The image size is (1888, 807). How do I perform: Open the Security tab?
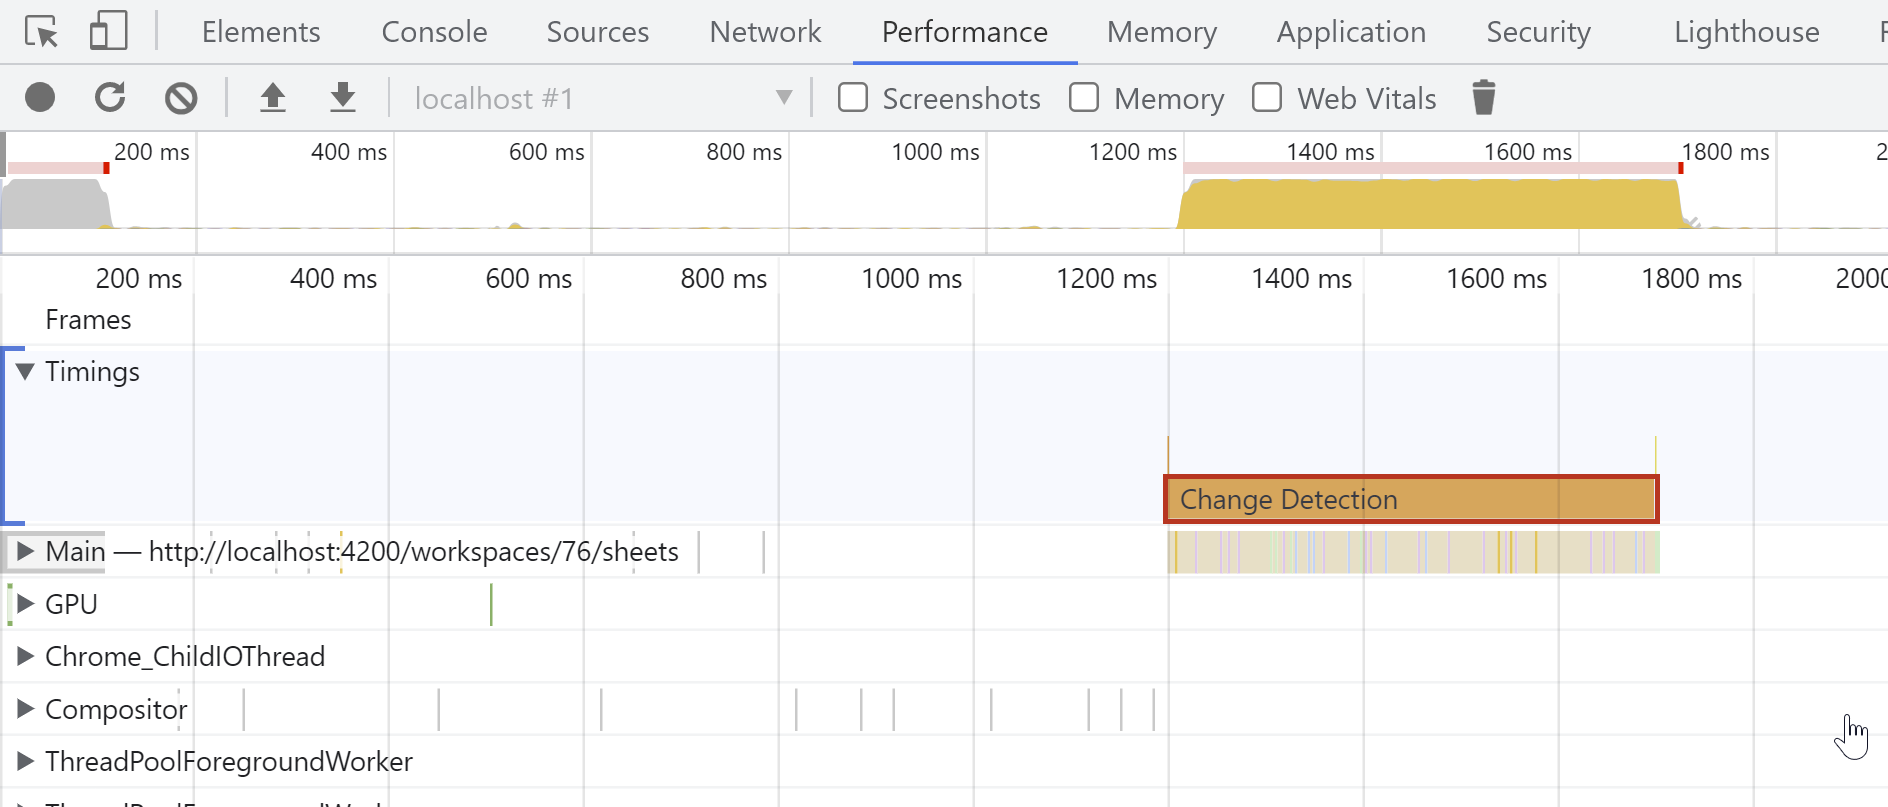click(x=1538, y=32)
